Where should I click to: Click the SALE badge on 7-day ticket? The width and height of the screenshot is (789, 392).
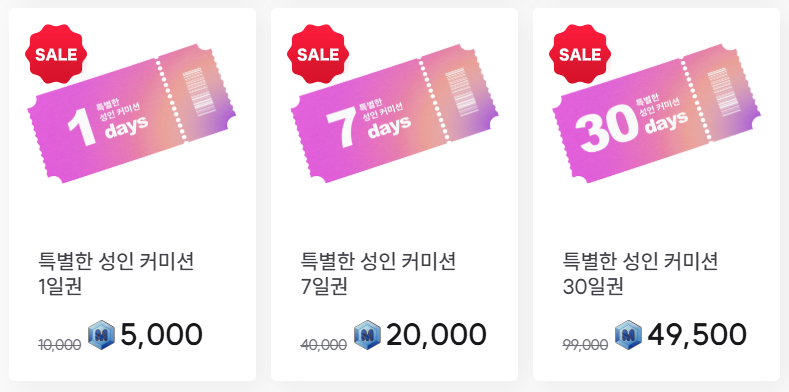318,54
